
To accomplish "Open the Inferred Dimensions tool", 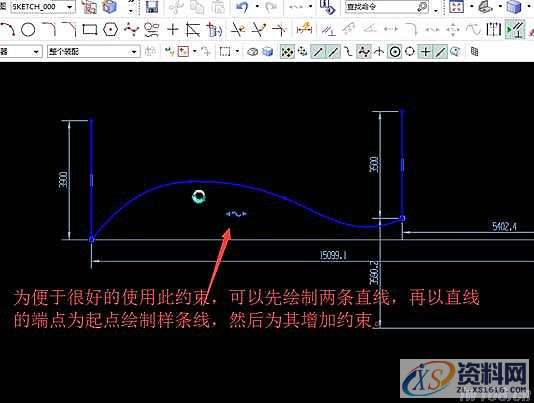I will (x=304, y=29).
